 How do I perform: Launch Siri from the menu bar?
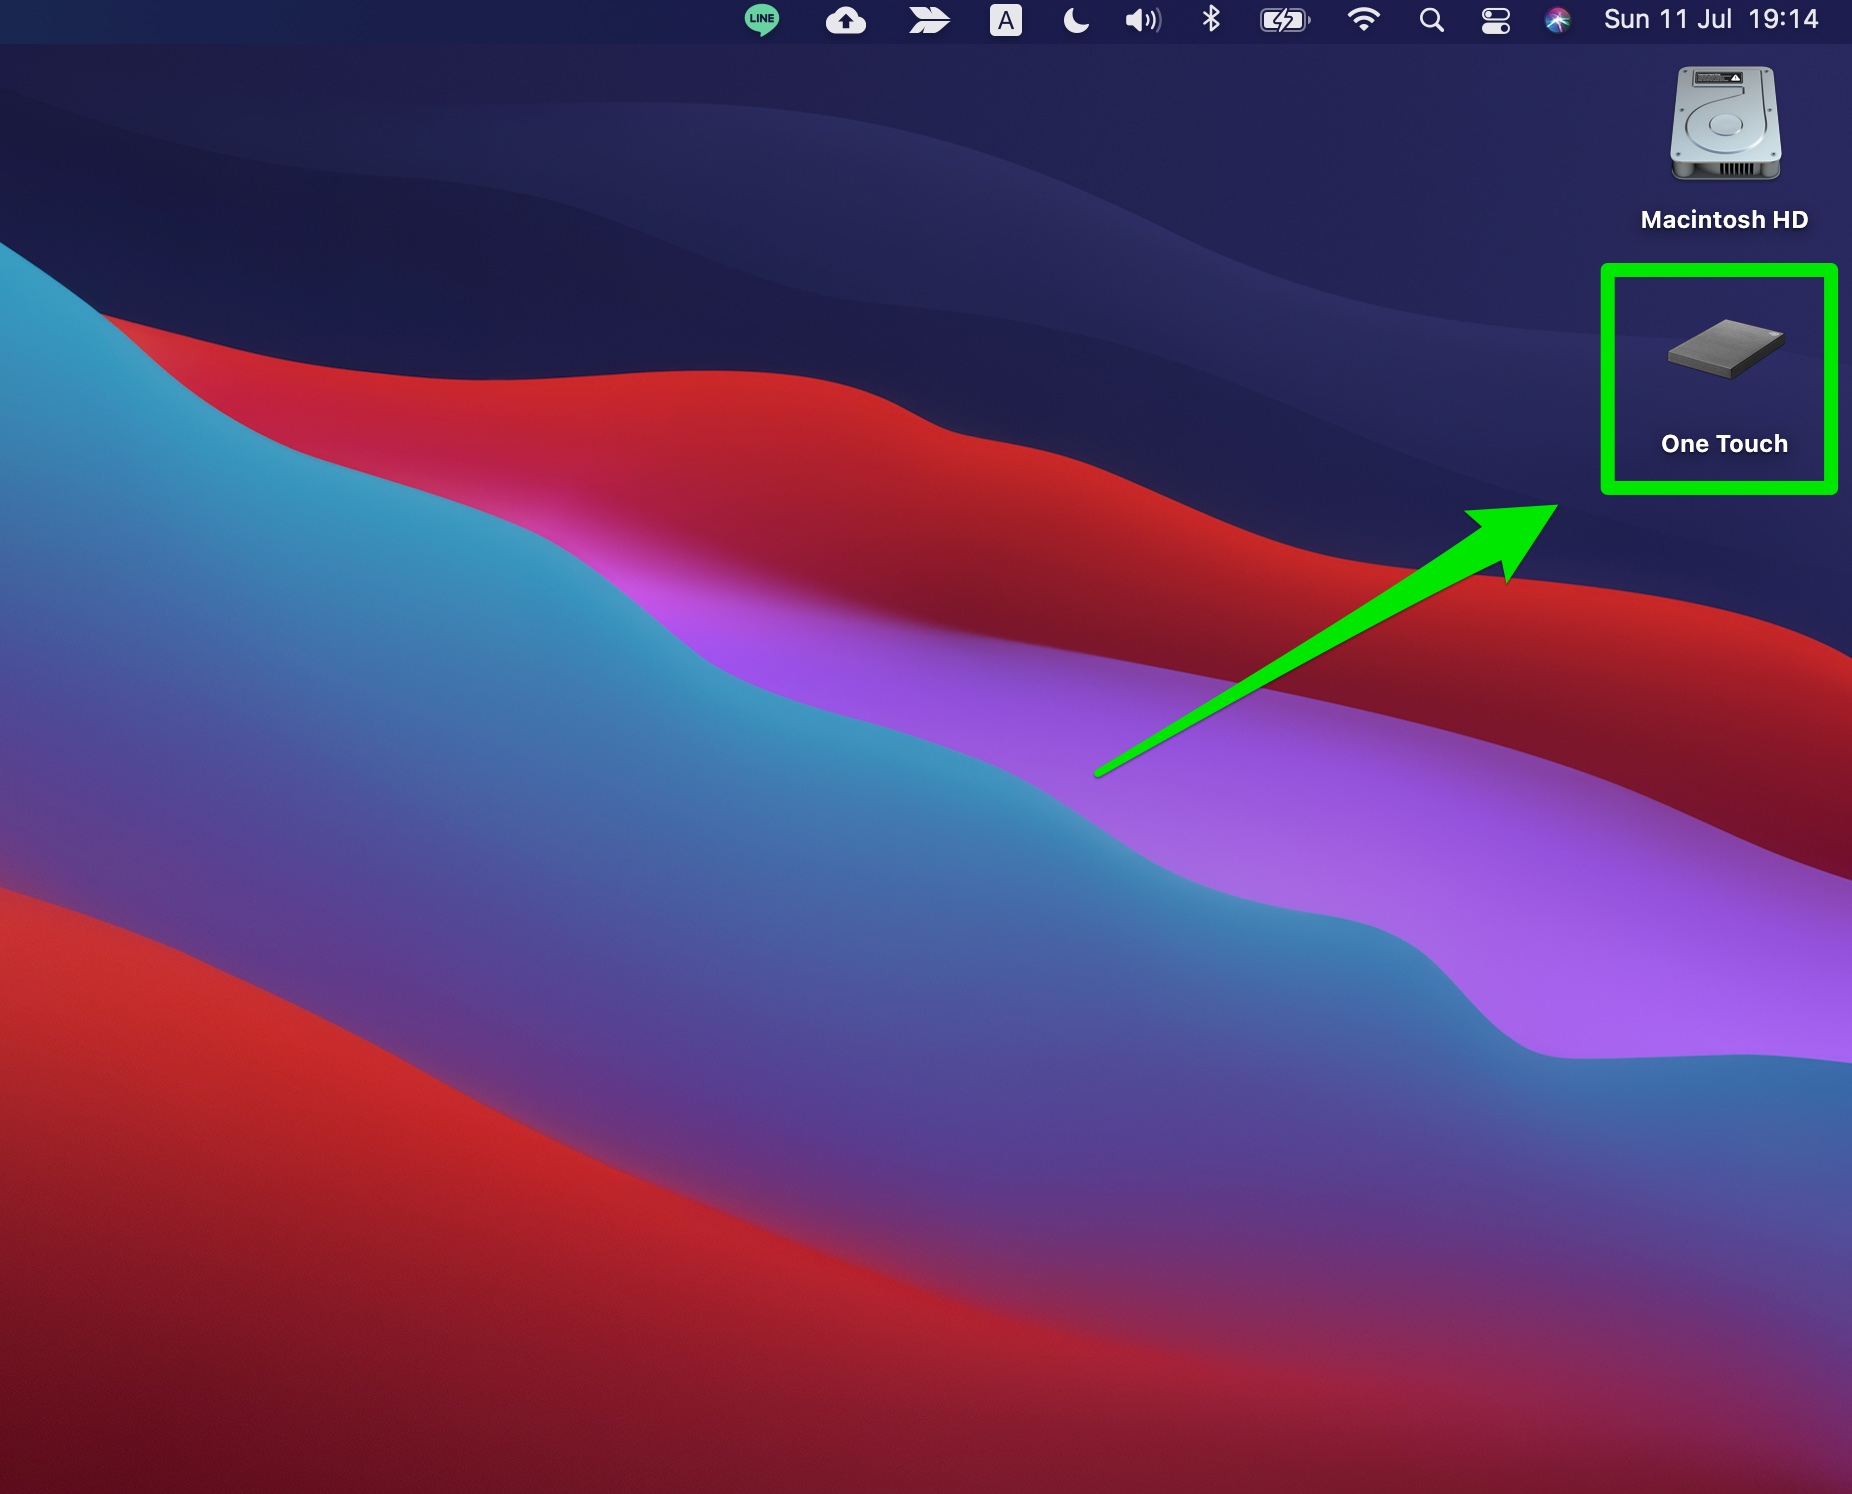tap(1557, 20)
